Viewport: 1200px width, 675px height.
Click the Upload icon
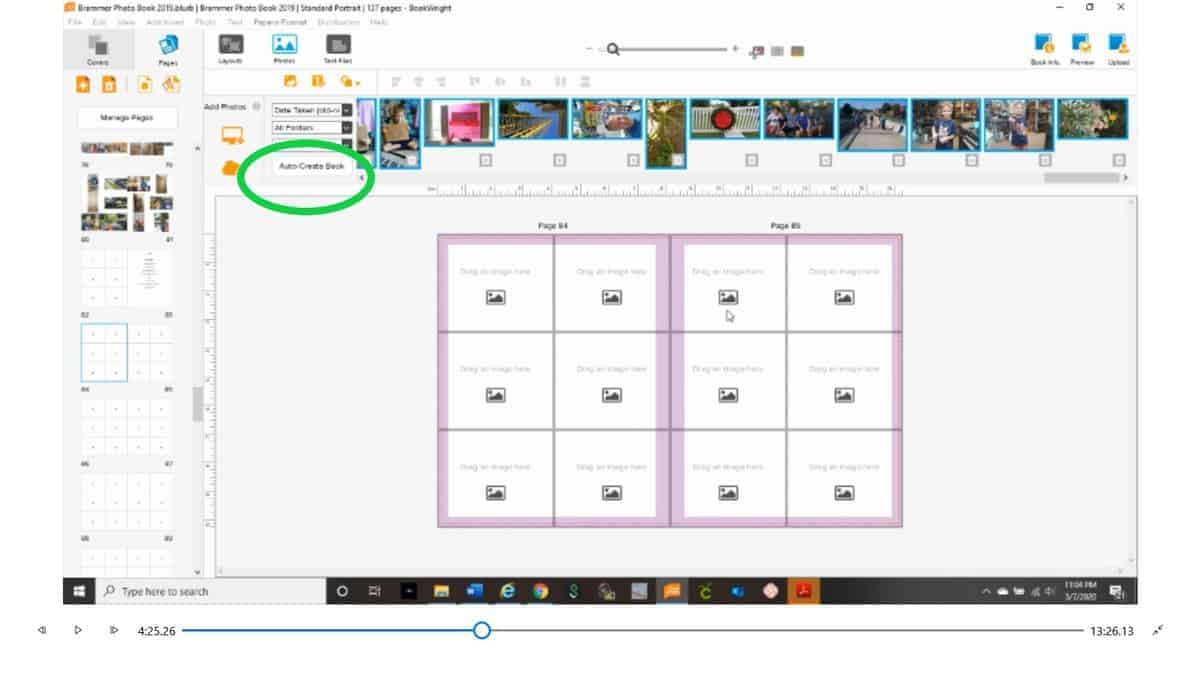(x=1118, y=47)
